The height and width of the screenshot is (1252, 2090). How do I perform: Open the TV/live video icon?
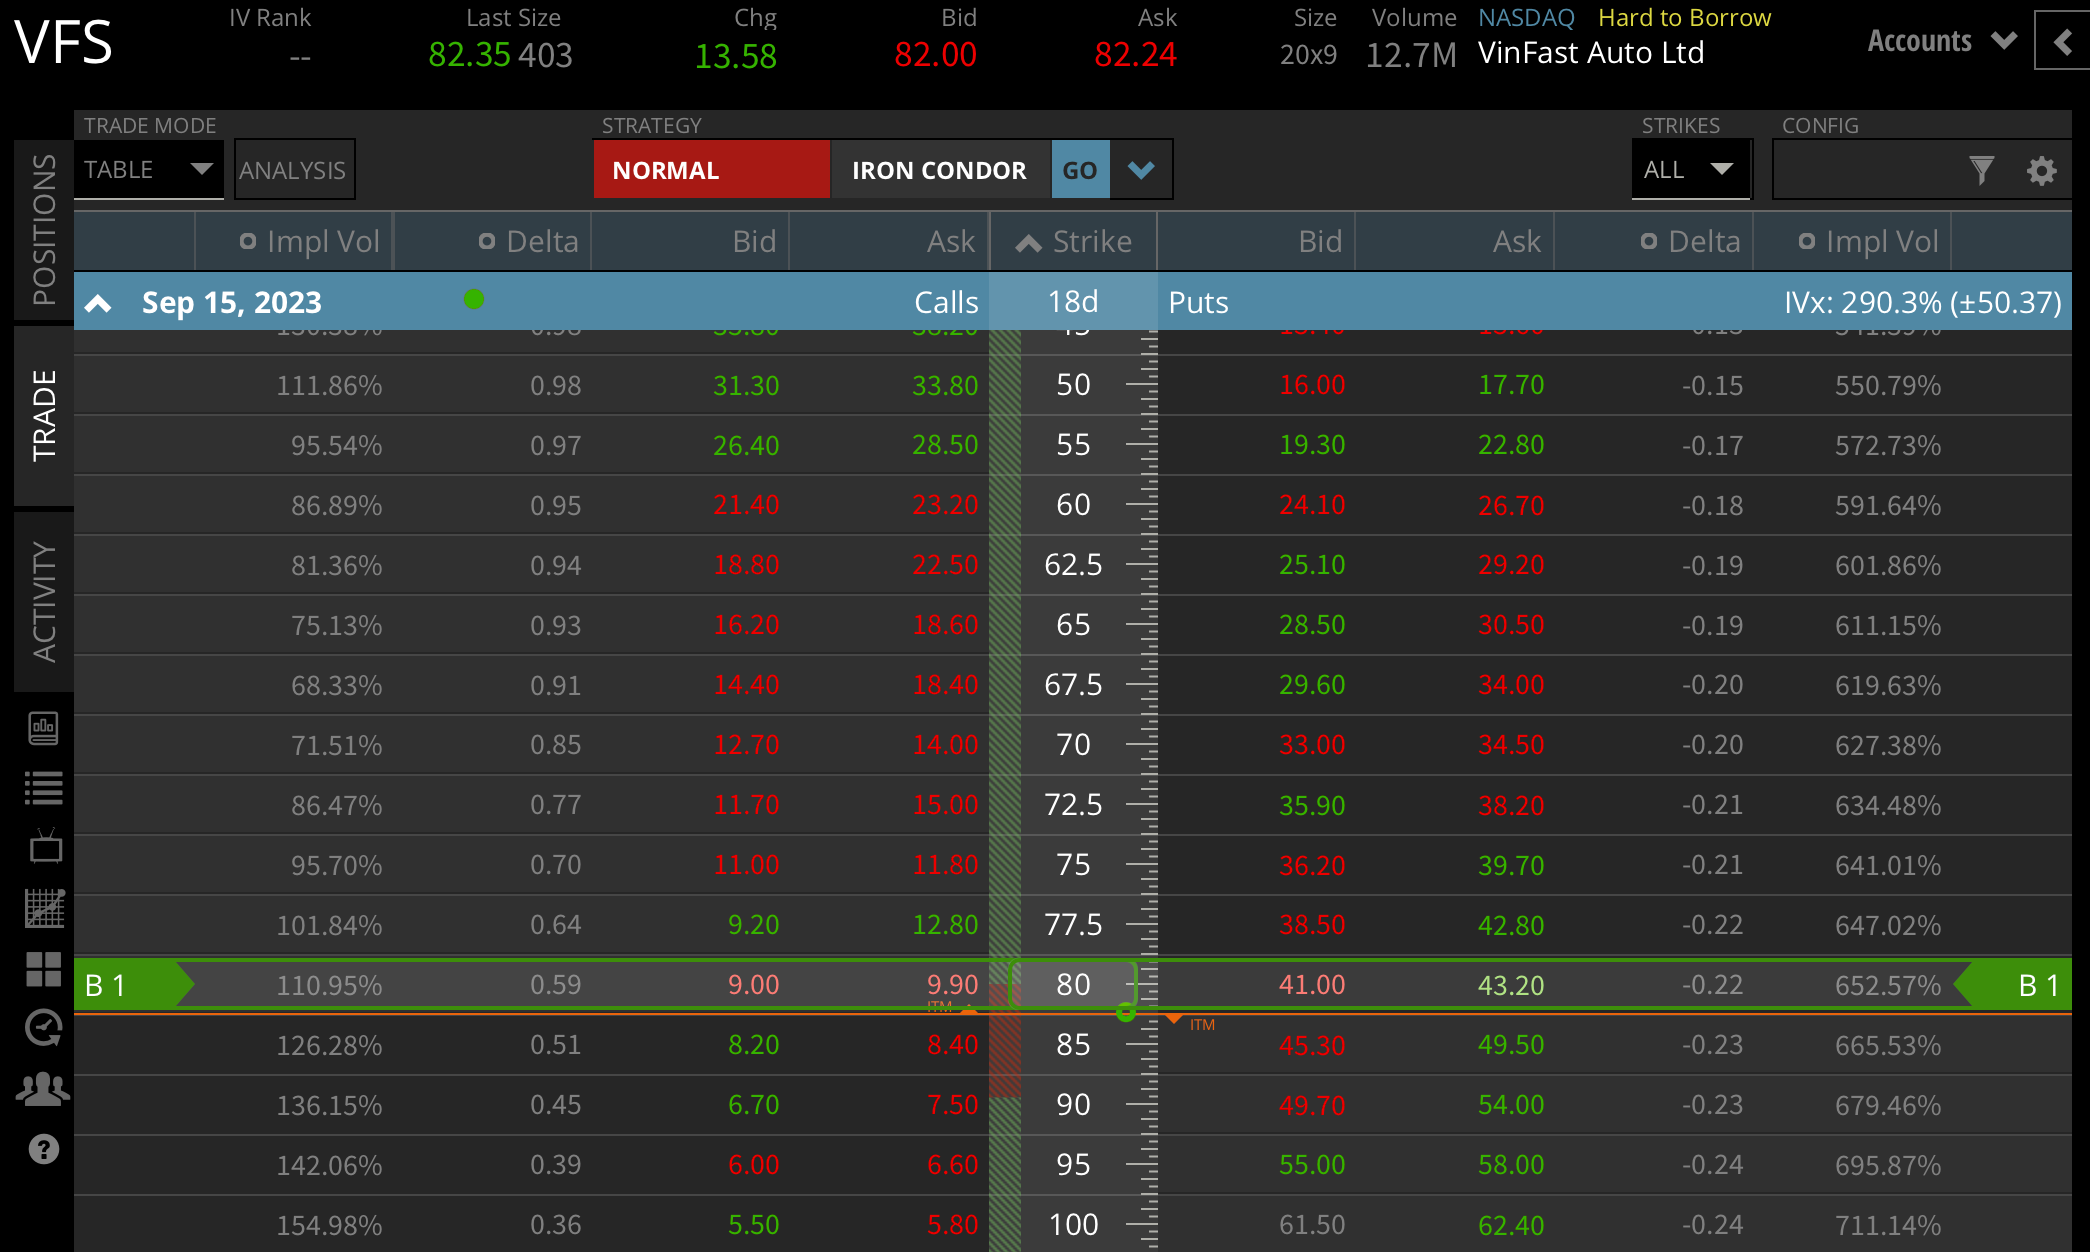click(45, 848)
